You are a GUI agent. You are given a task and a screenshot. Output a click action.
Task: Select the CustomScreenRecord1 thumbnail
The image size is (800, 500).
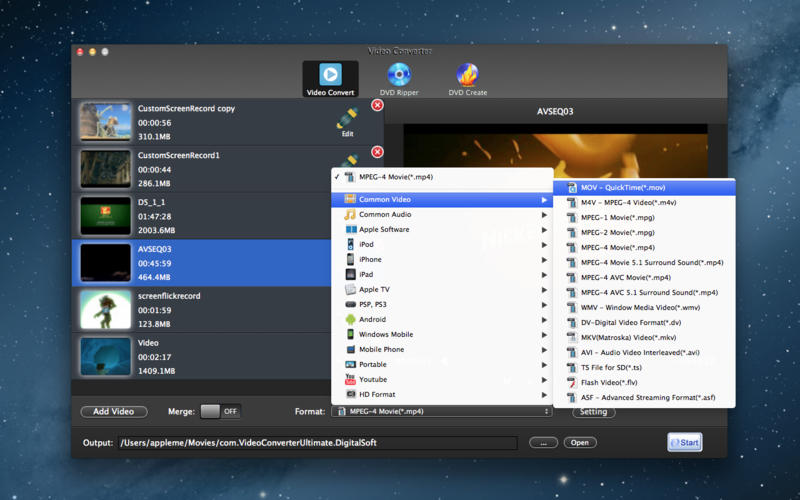click(106, 169)
